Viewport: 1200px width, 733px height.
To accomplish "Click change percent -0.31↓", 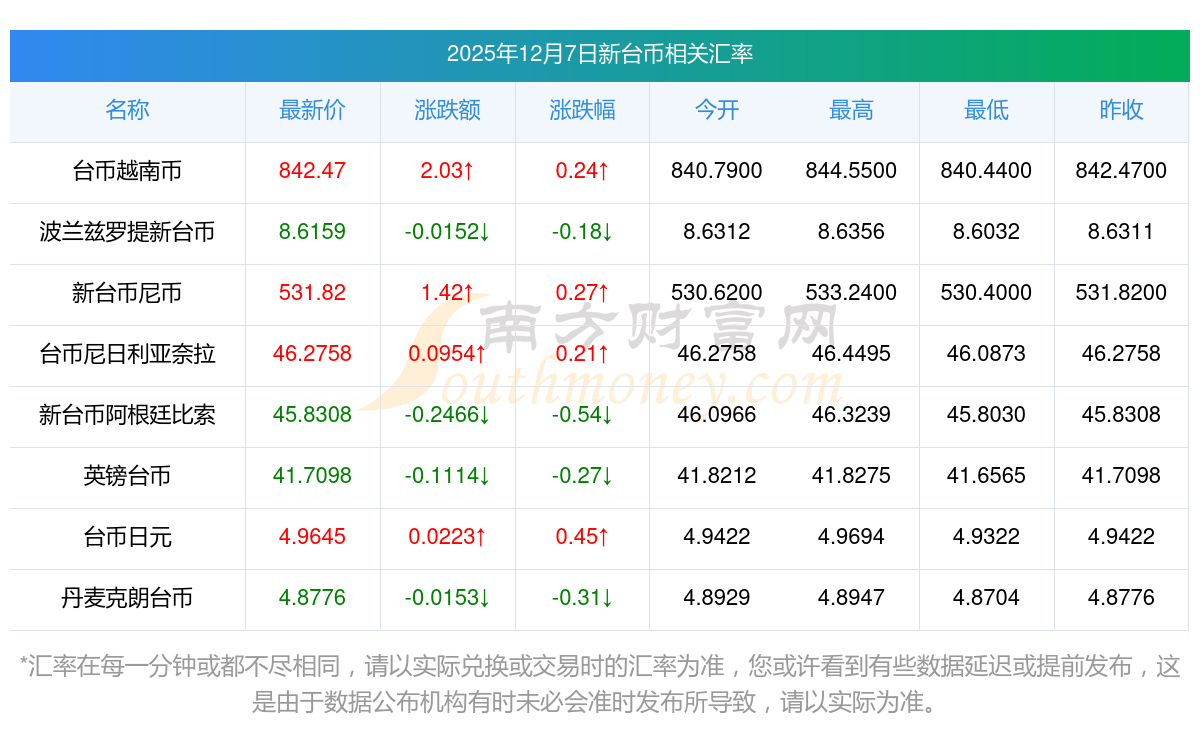I will click(582, 598).
